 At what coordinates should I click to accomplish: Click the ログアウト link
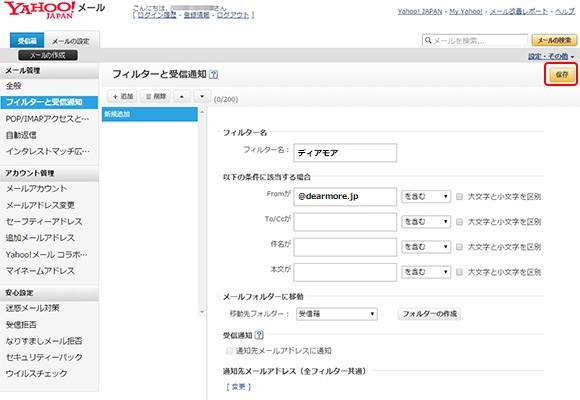coord(233,15)
